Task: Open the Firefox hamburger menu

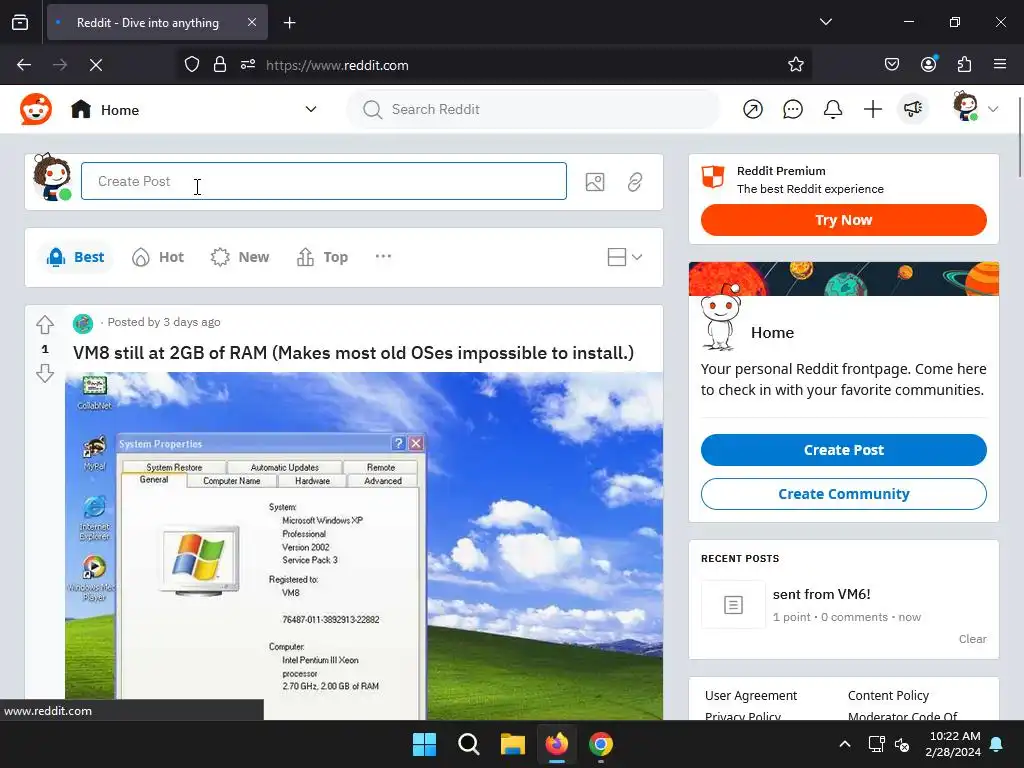Action: tap(1000, 64)
